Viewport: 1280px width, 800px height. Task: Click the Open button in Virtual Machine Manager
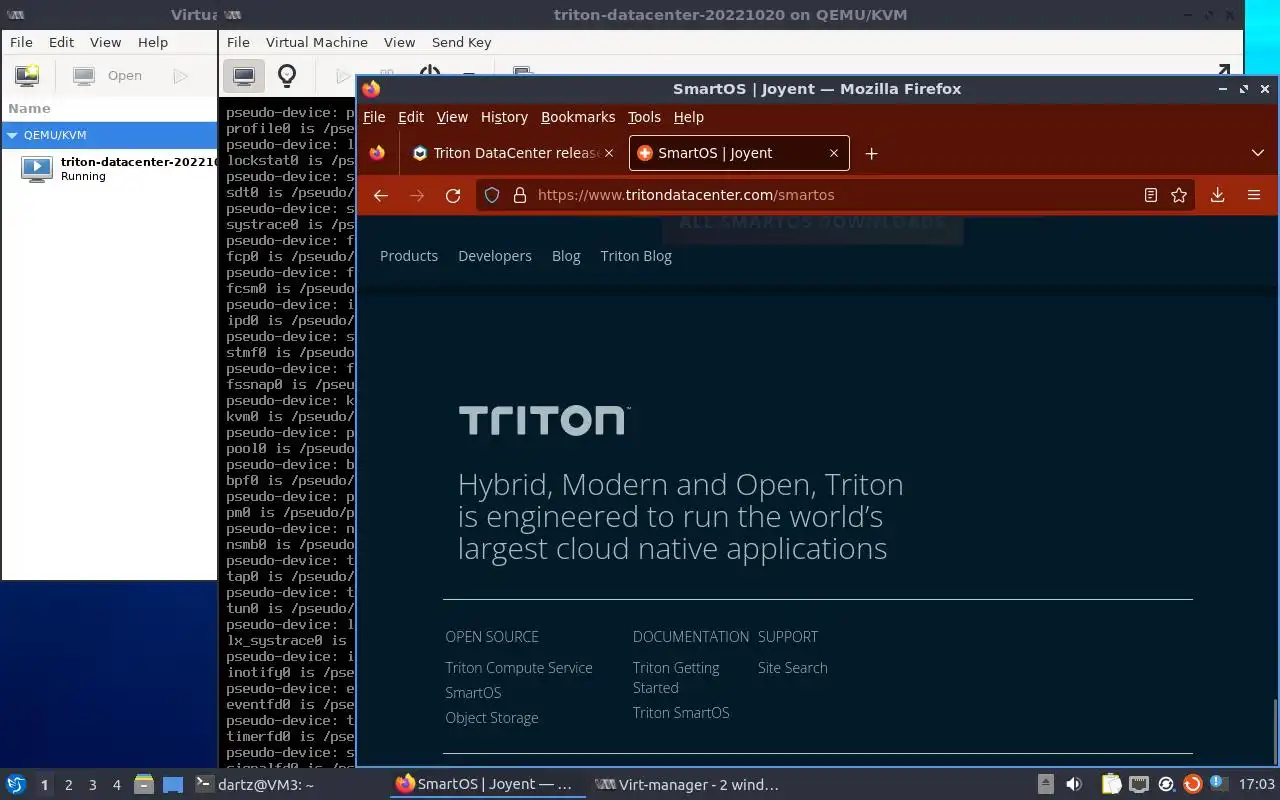(108, 76)
